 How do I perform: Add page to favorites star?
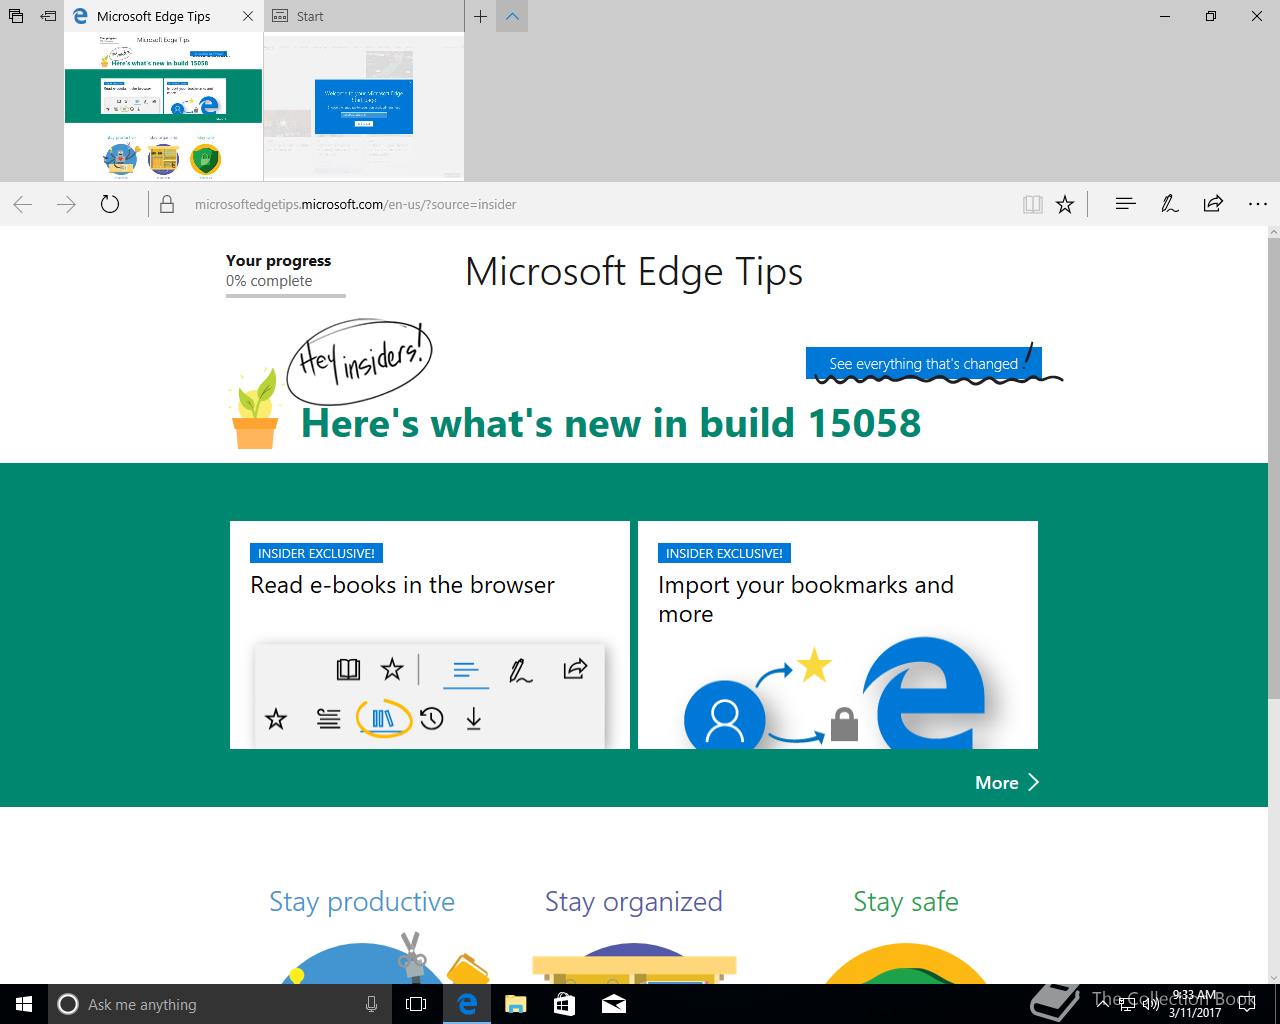coord(1065,204)
